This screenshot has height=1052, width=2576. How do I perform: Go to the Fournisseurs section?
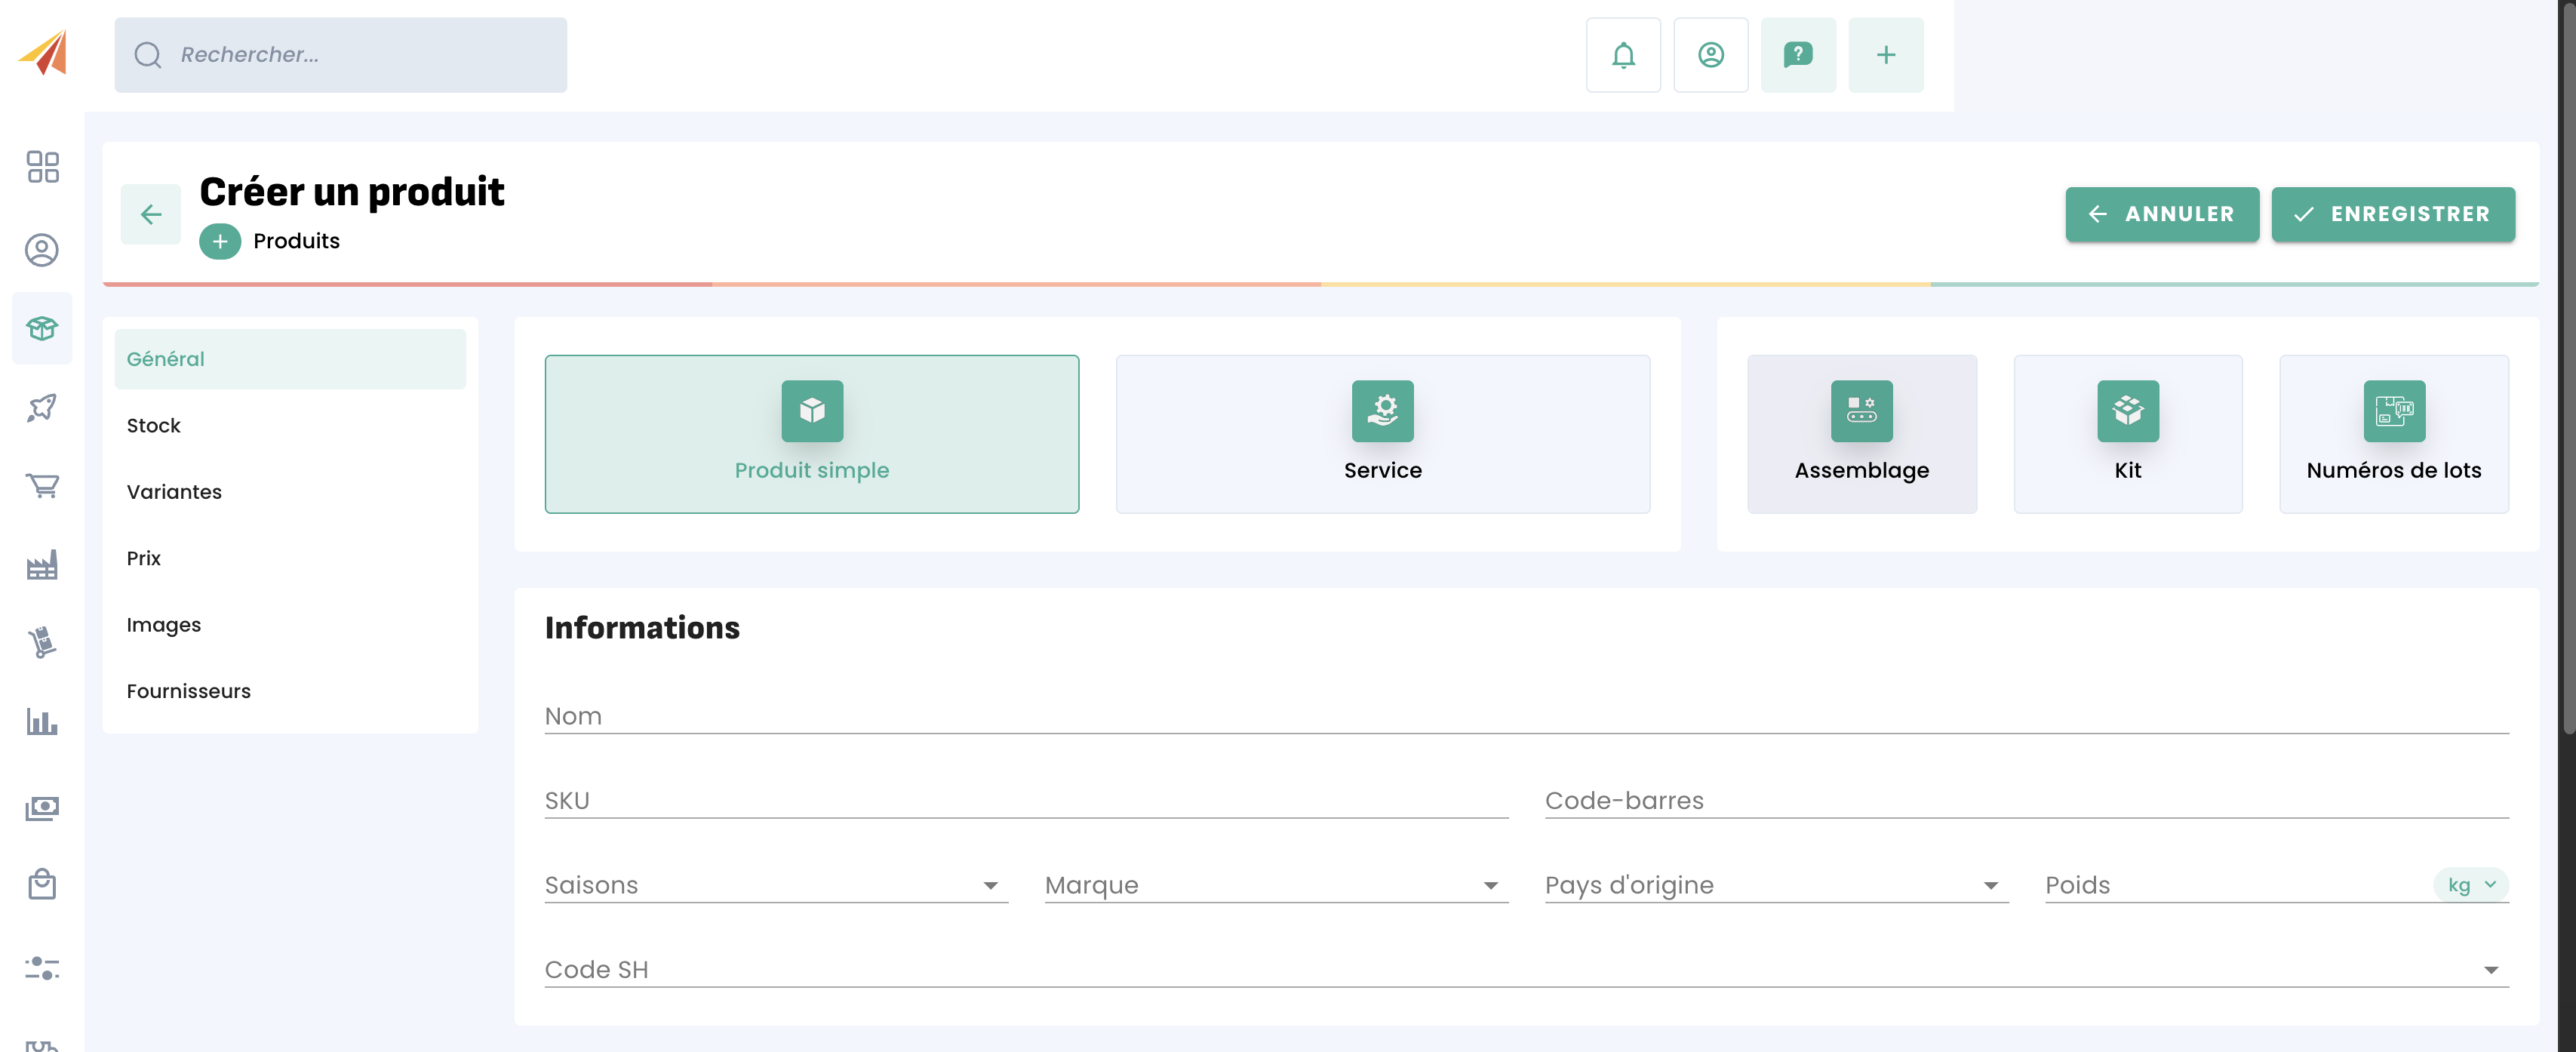tap(189, 691)
